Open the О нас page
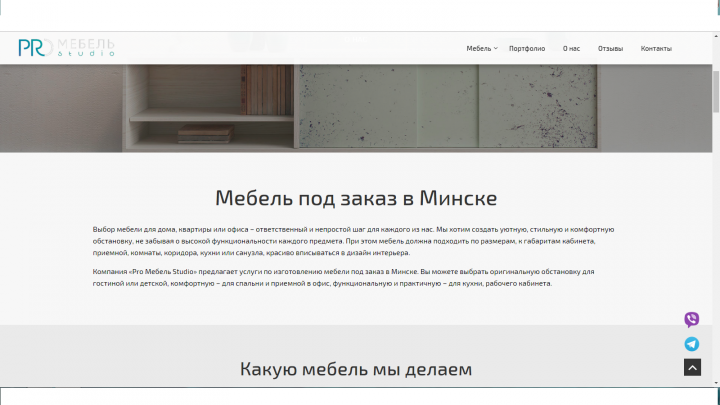This screenshot has height=405, width=720. [x=571, y=48]
